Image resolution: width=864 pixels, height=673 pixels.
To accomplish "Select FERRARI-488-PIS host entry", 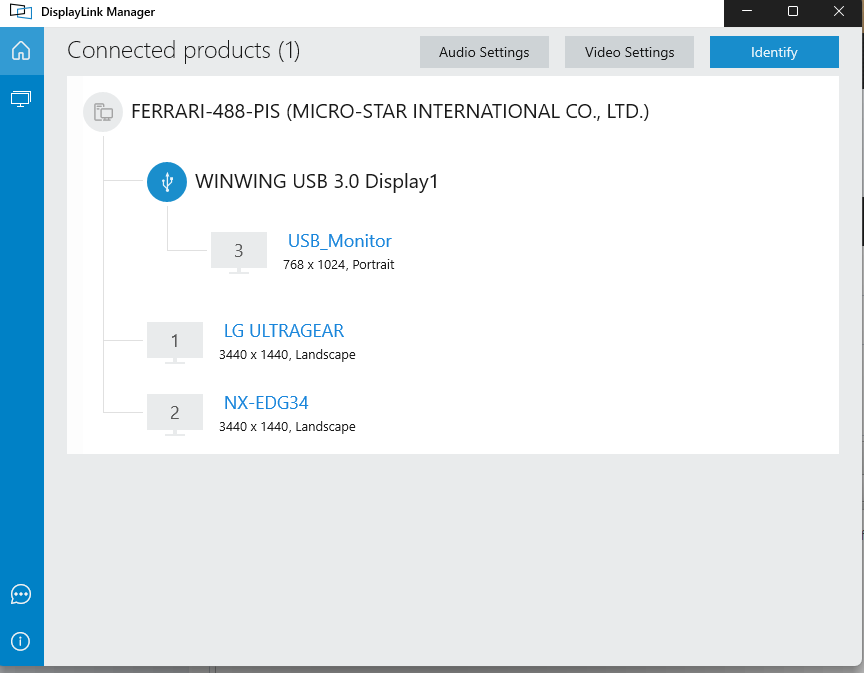I will (390, 111).
